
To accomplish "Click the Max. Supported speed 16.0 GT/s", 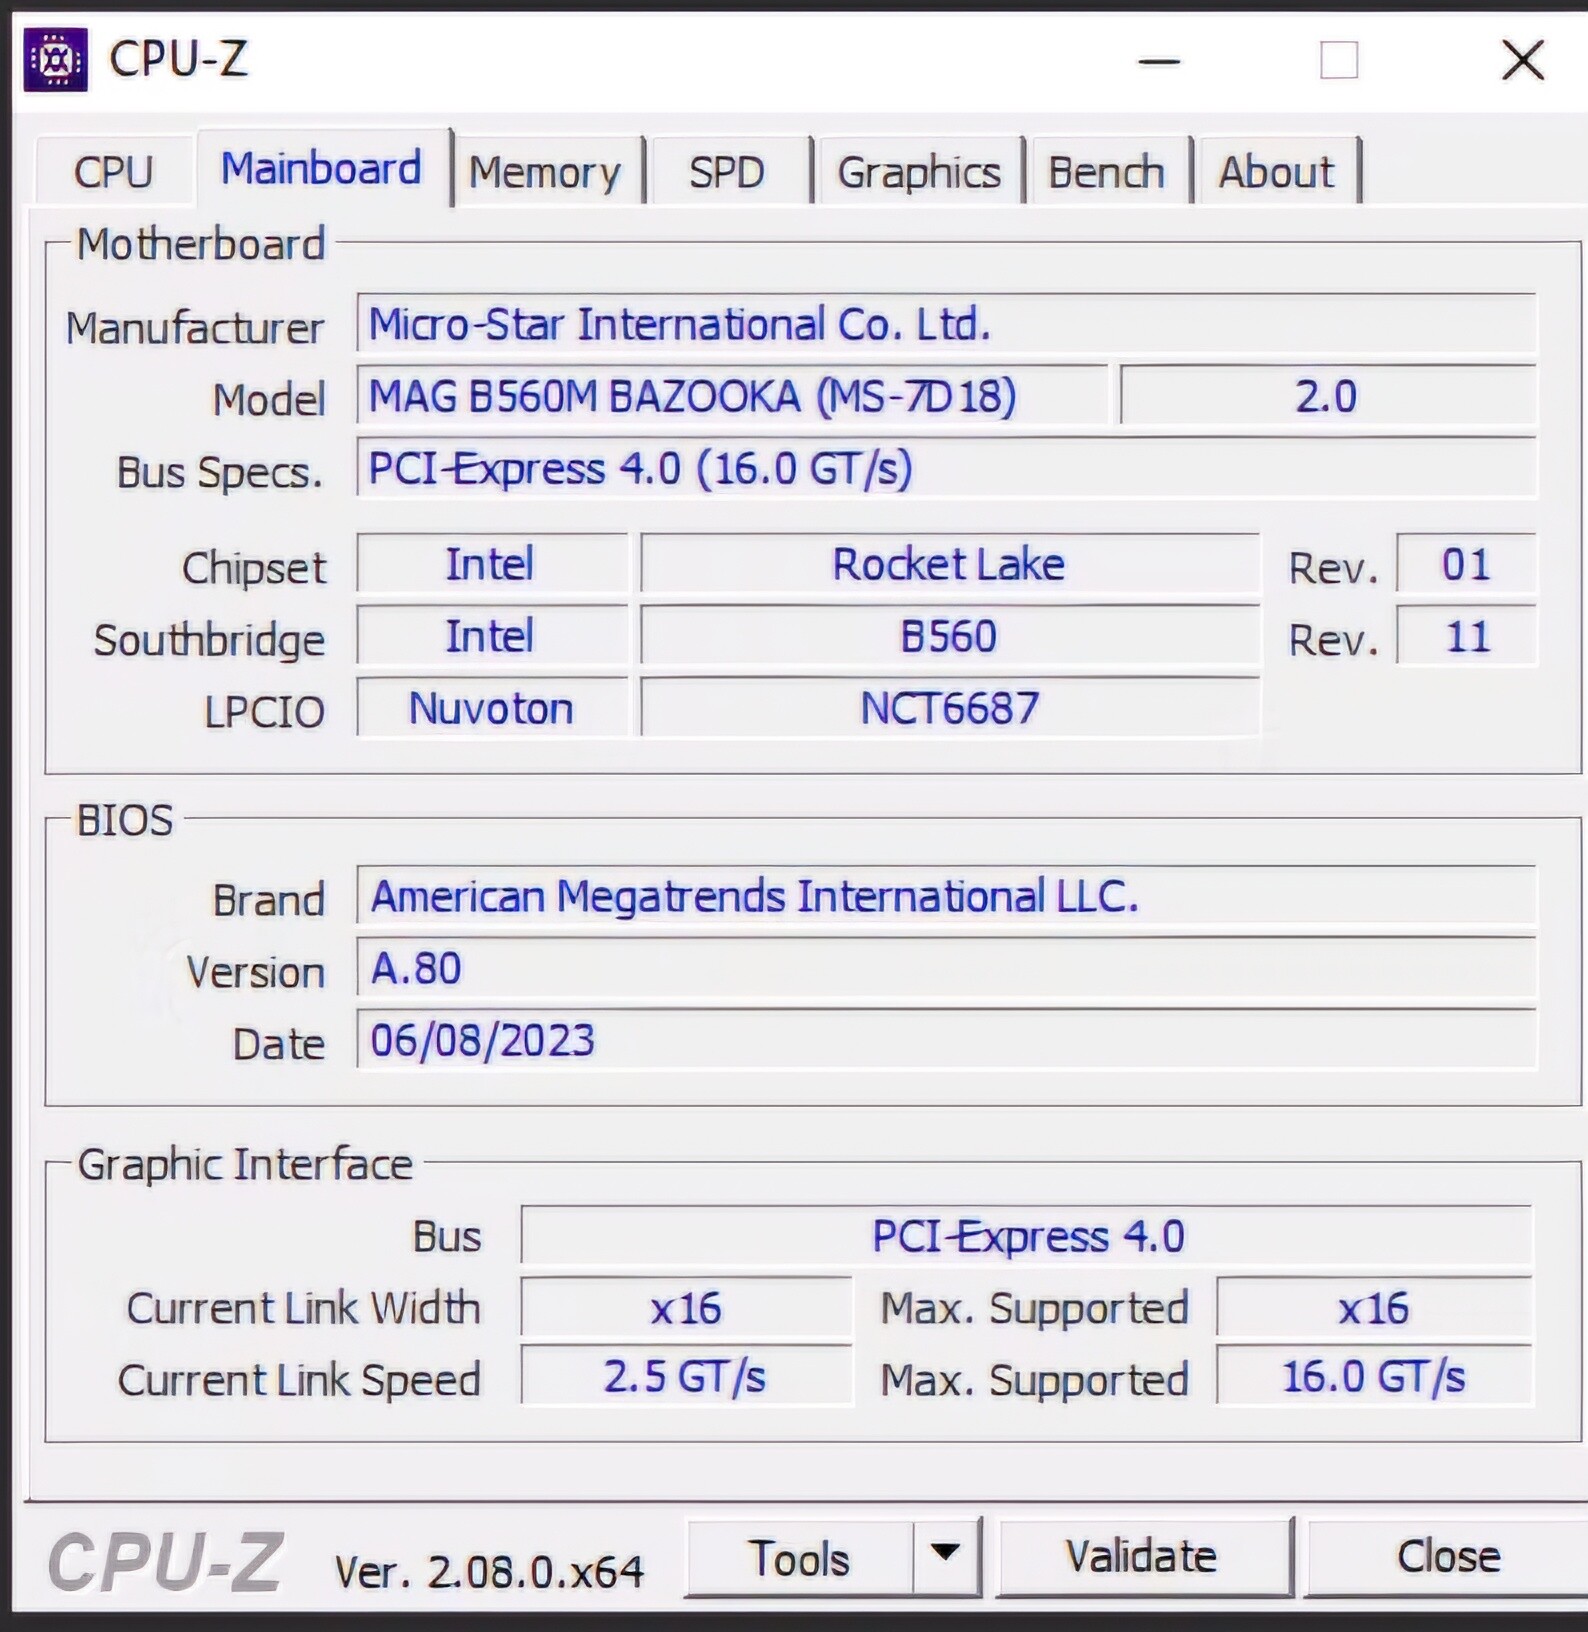I will 1374,1377.
